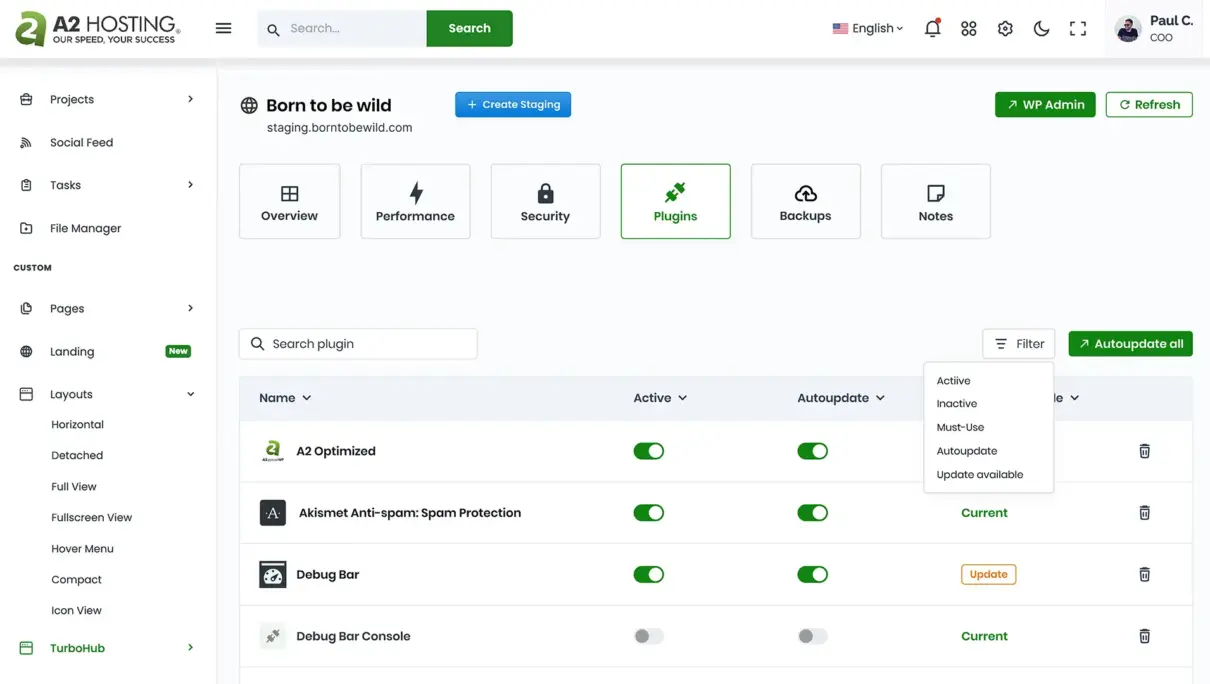
Task: Sort by the Name column header
Action: click(x=284, y=398)
